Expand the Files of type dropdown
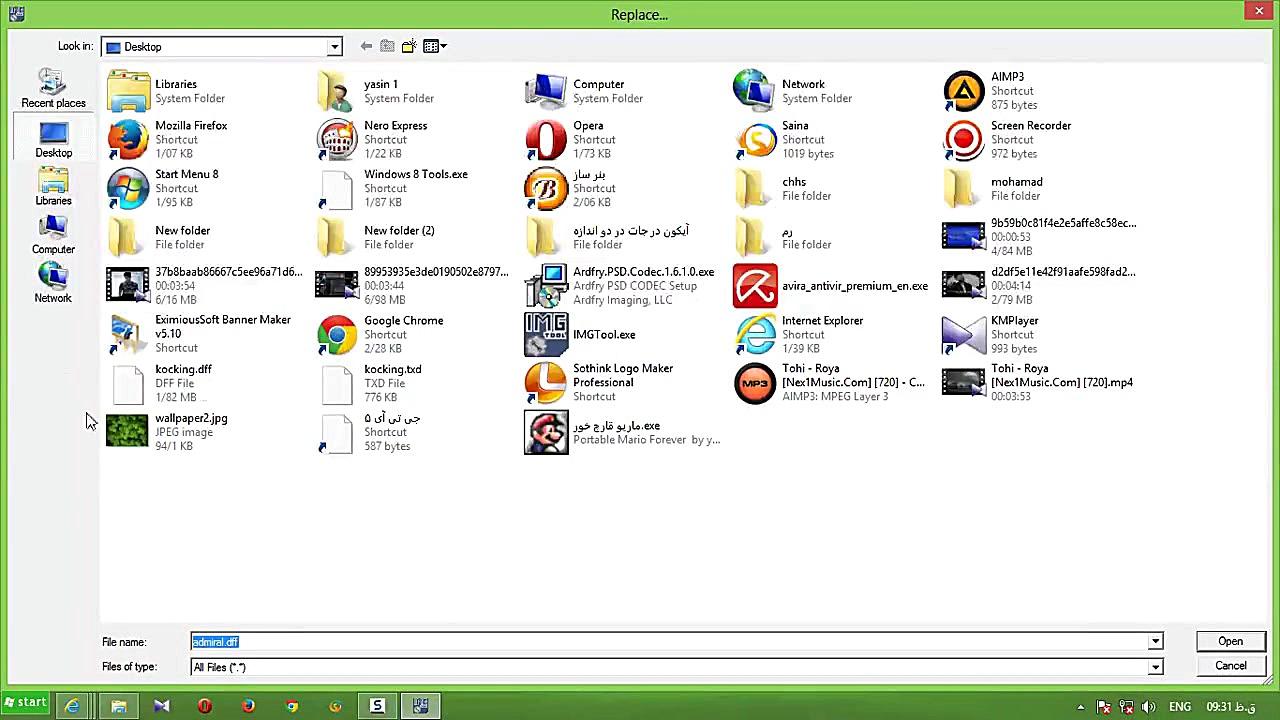 pos(1155,667)
